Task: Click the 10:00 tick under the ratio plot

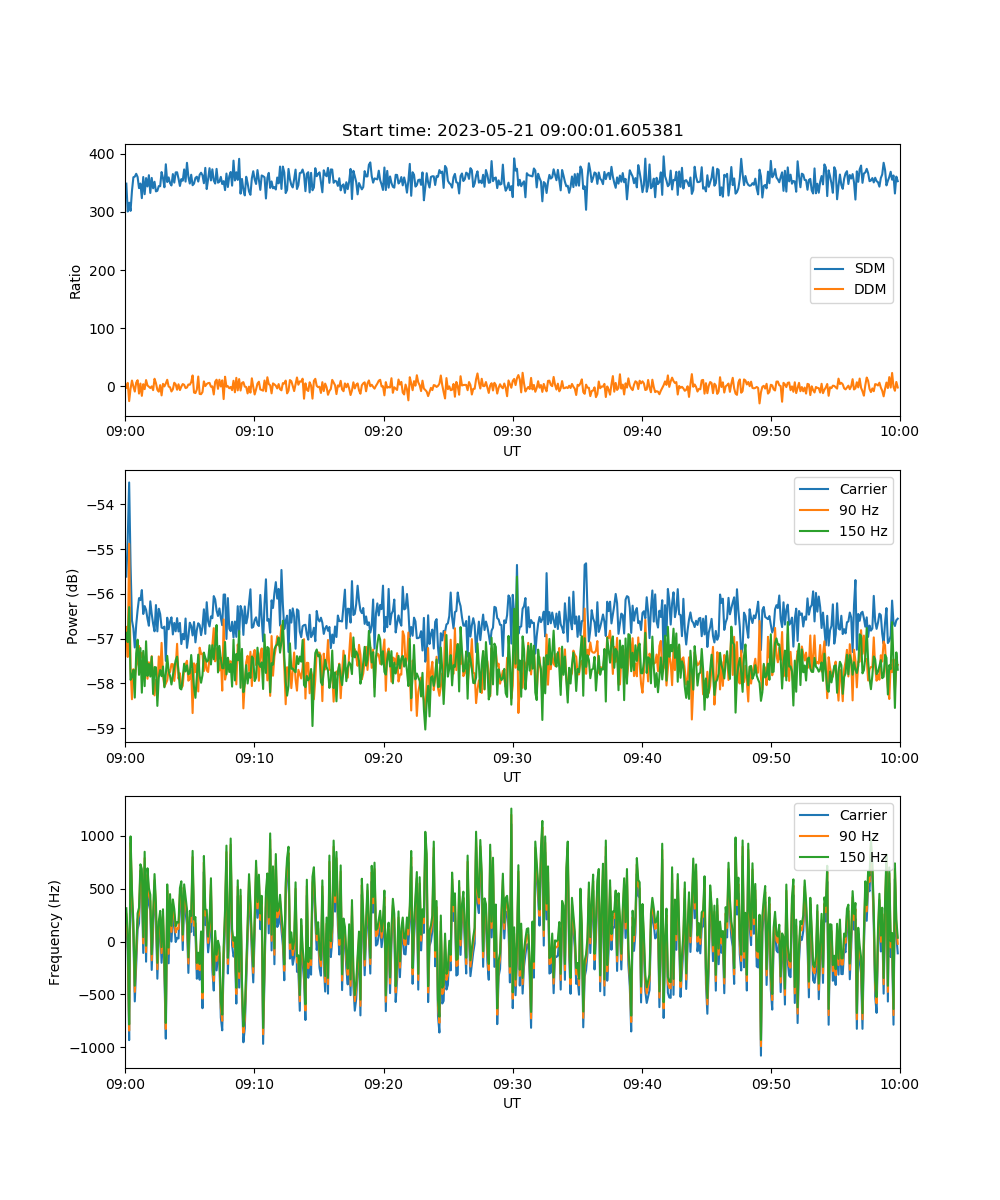Action: 899,431
